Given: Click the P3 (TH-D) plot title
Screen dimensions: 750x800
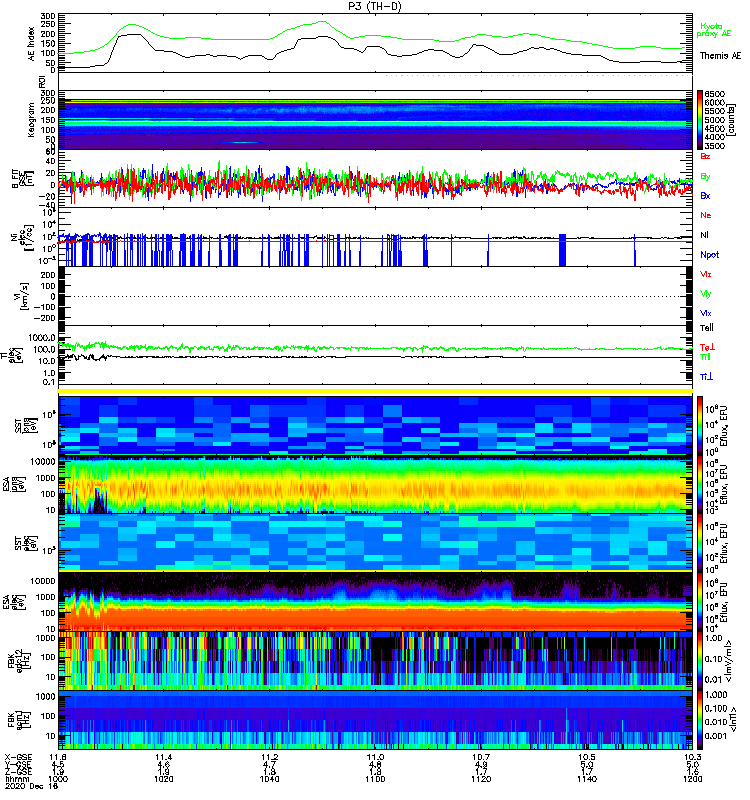Looking at the screenshot, I should [375, 5].
